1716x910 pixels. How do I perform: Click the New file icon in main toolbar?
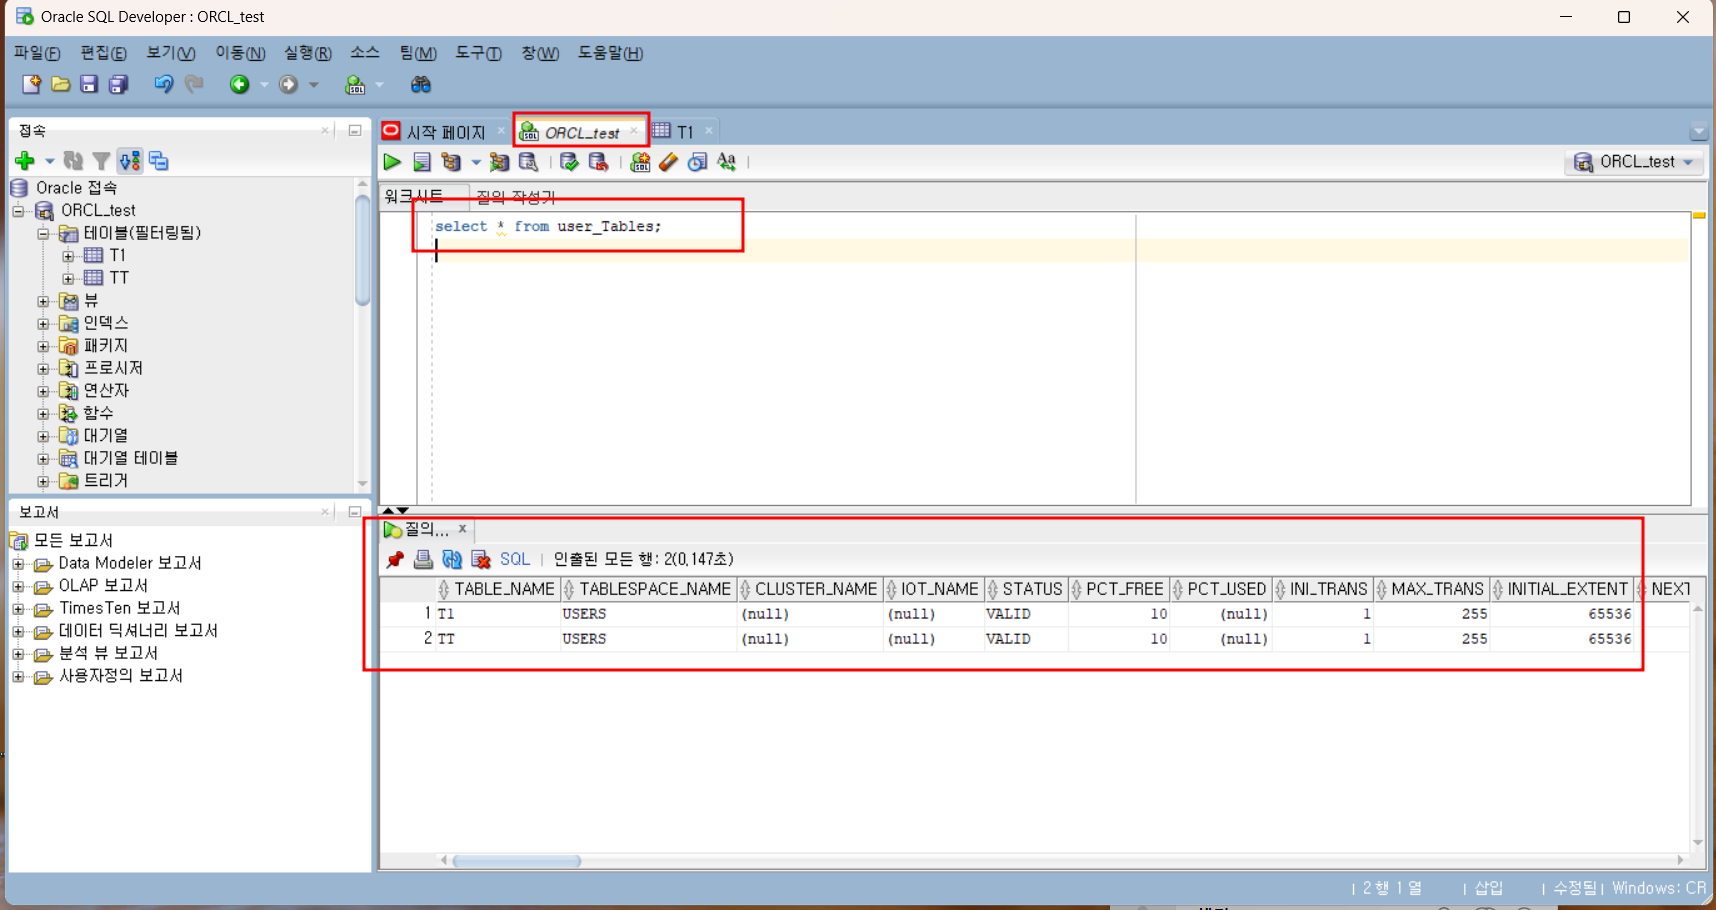tap(31, 85)
